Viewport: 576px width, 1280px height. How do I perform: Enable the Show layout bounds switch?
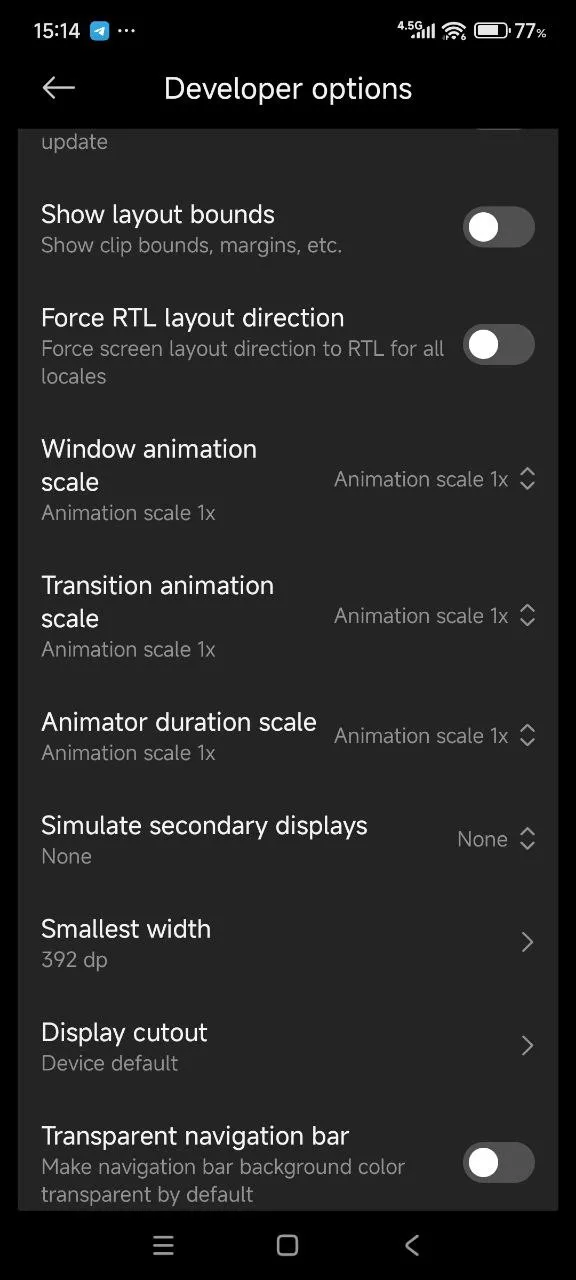pos(499,227)
